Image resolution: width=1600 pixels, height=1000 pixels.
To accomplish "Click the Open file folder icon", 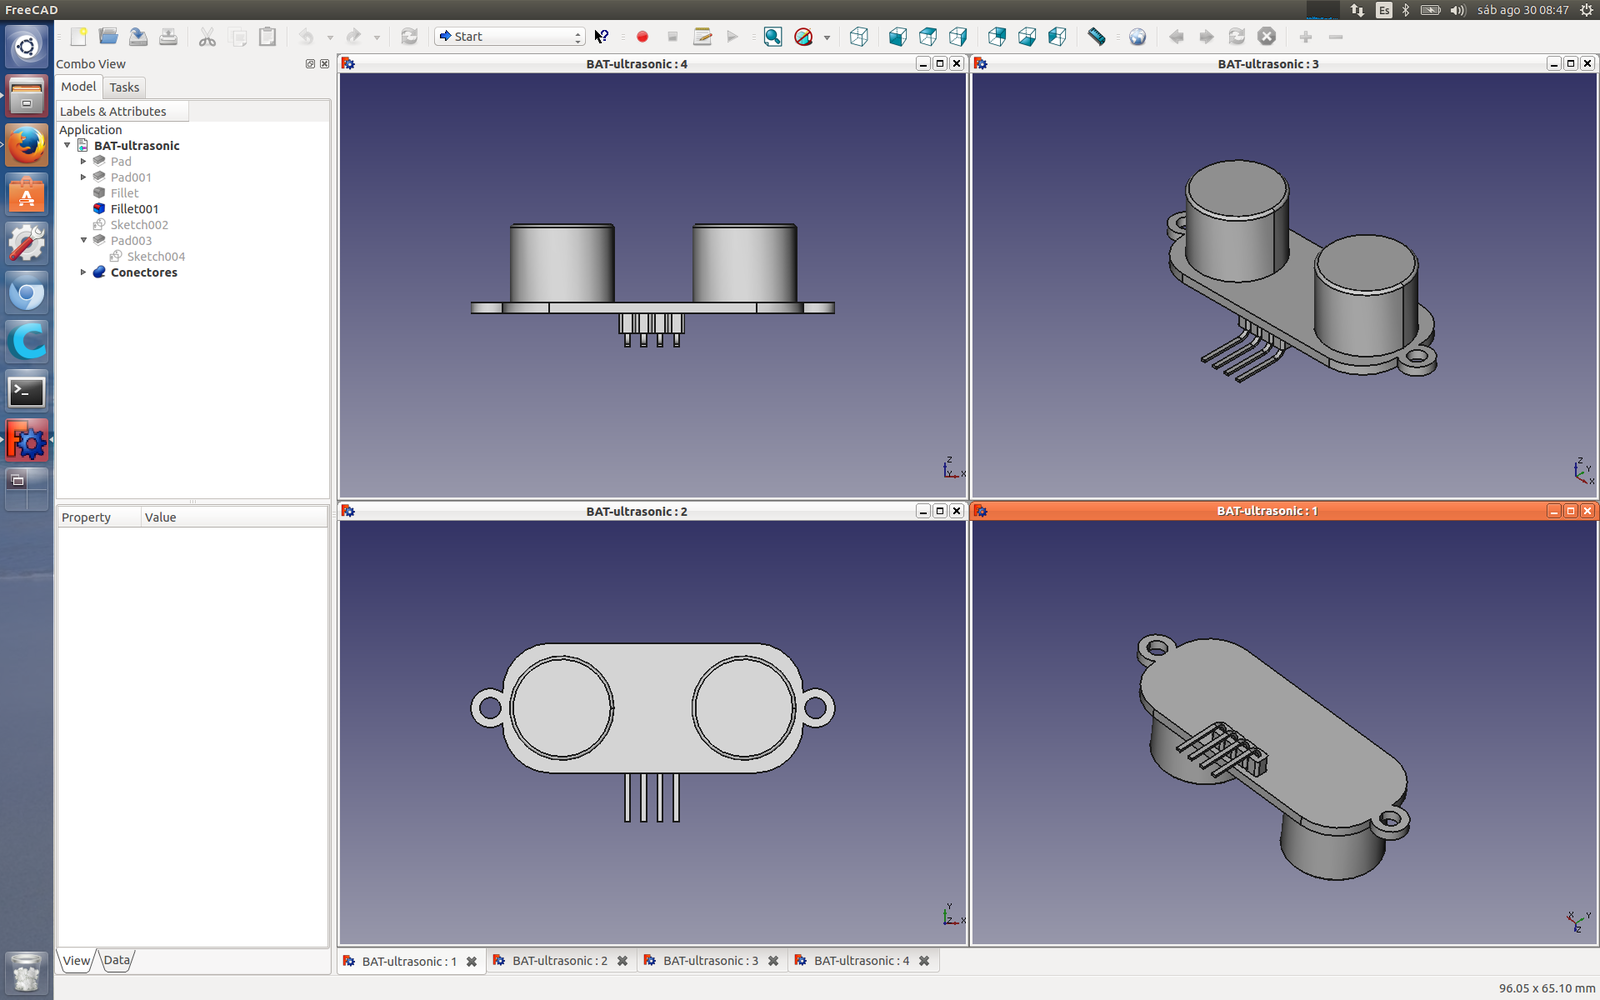I will [108, 37].
